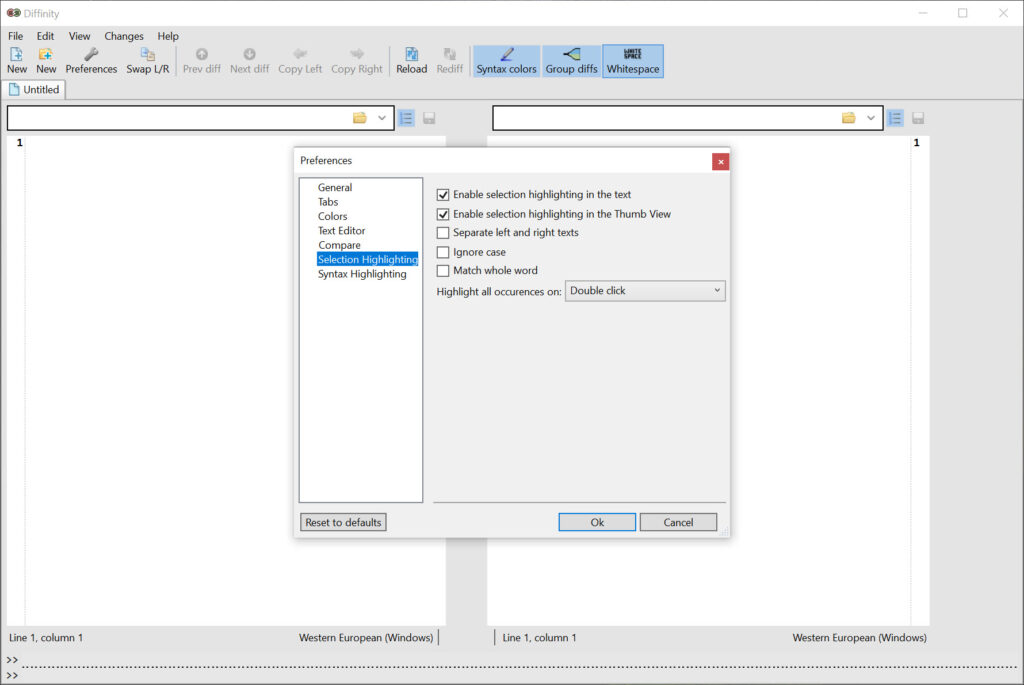This screenshot has width=1024, height=685.
Task: Select General in Preferences list
Action: [x=335, y=187]
